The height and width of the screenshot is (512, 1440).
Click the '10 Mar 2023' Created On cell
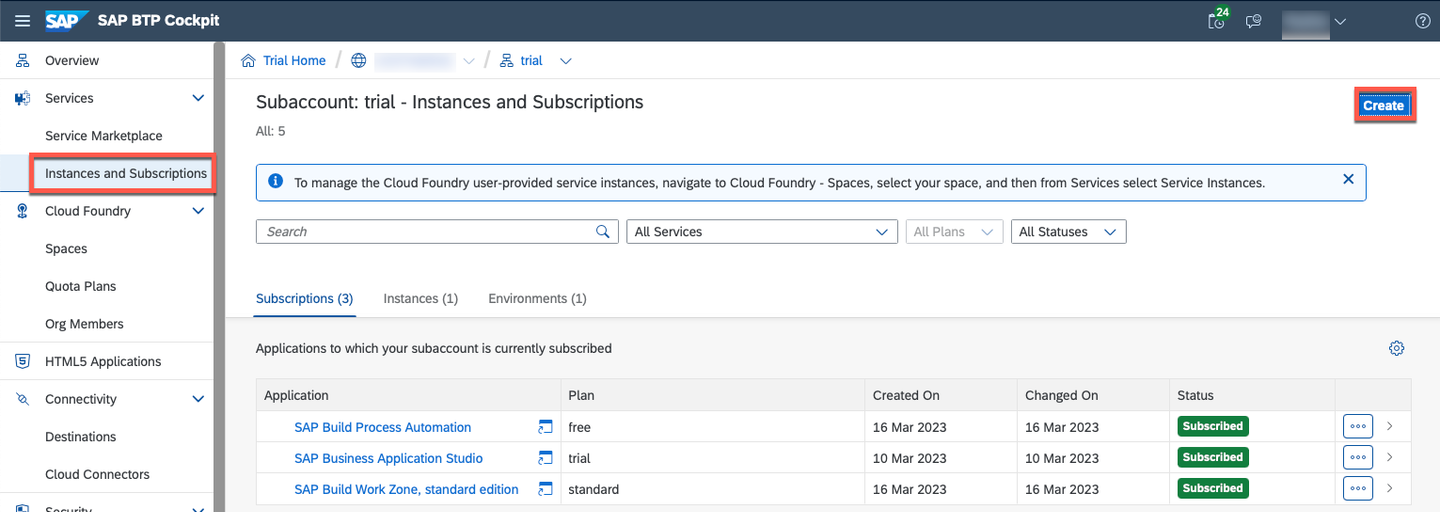(940, 458)
